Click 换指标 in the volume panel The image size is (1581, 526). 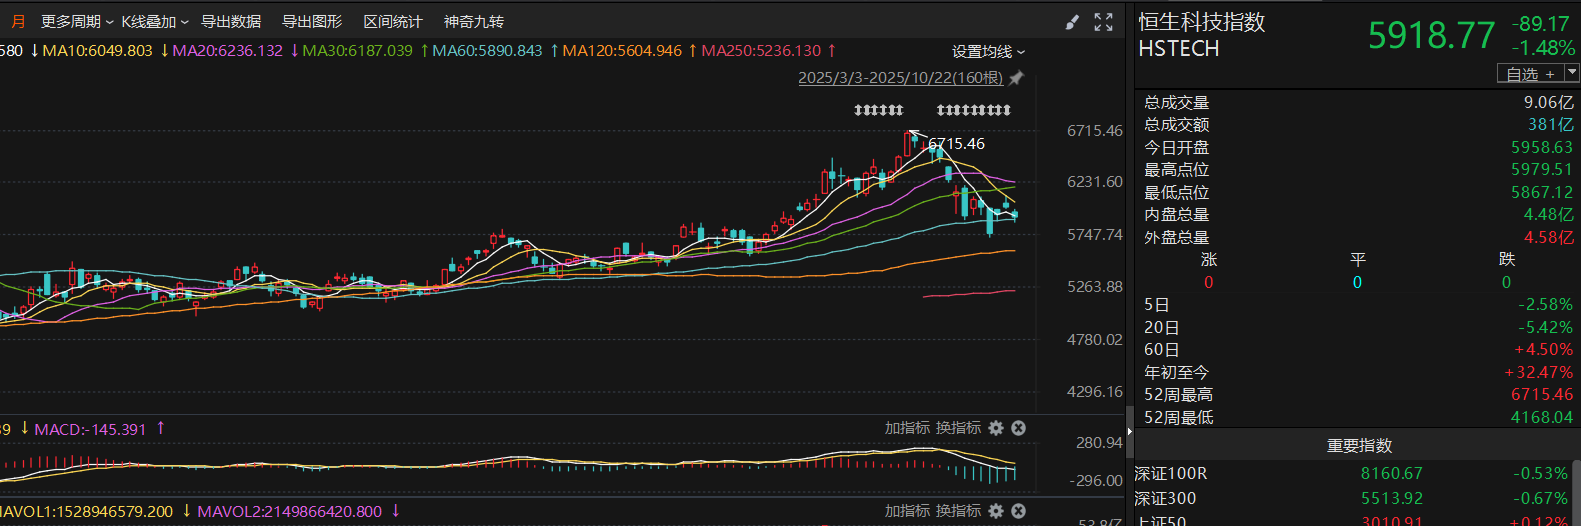959,511
